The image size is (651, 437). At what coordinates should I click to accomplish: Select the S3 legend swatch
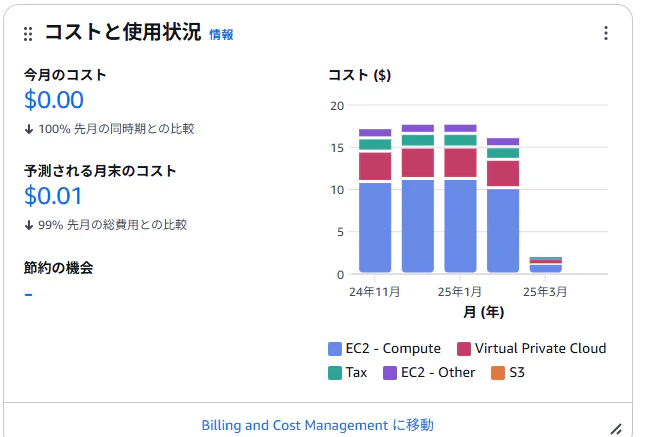(498, 373)
